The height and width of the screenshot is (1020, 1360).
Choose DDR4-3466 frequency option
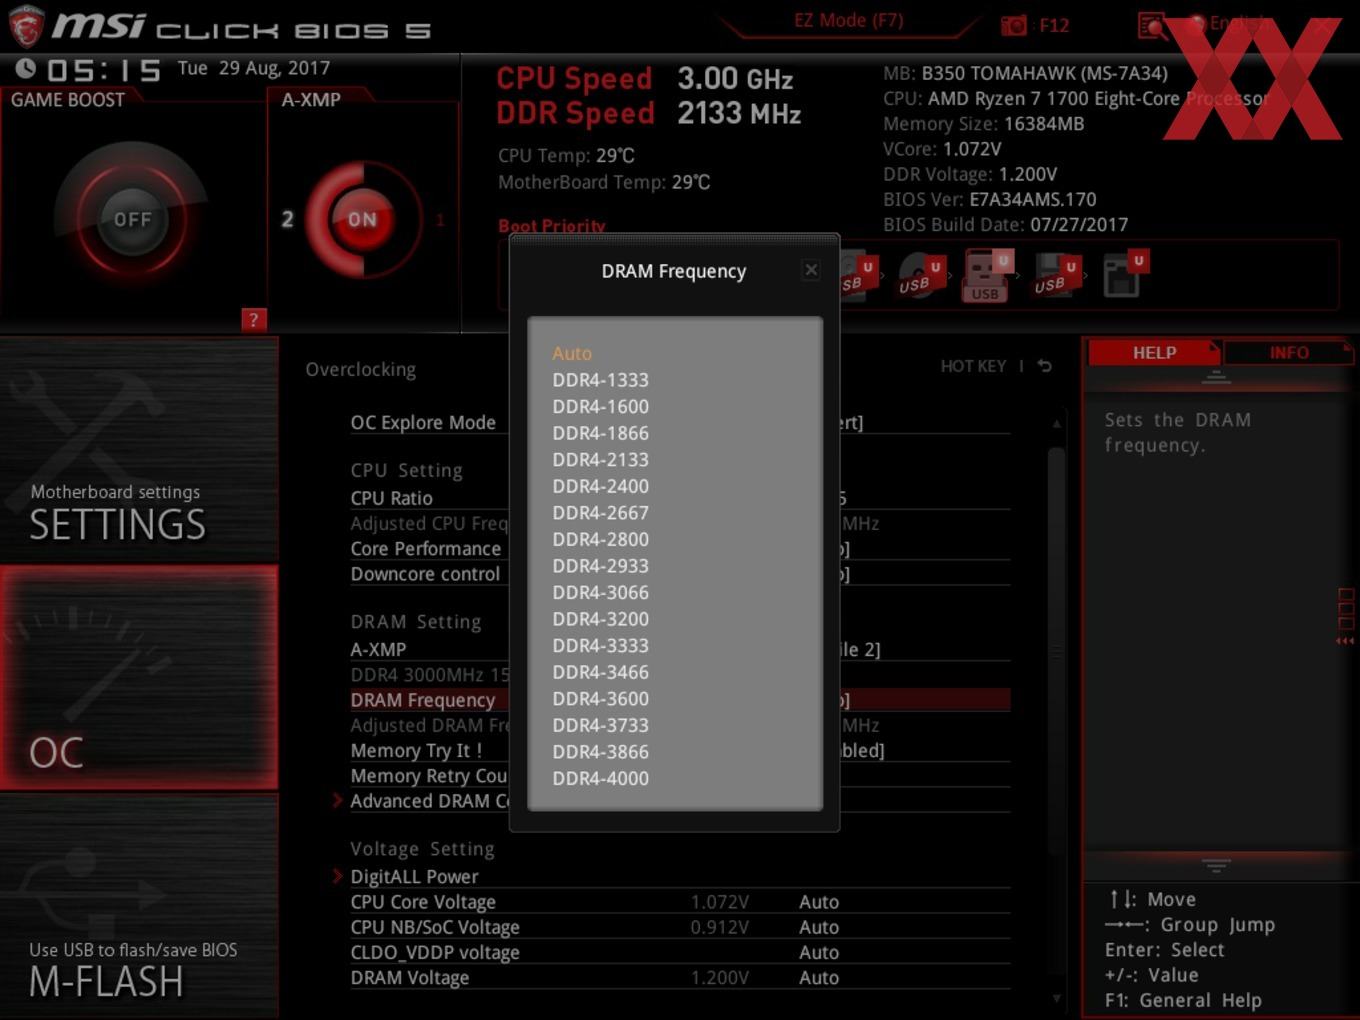click(x=600, y=672)
